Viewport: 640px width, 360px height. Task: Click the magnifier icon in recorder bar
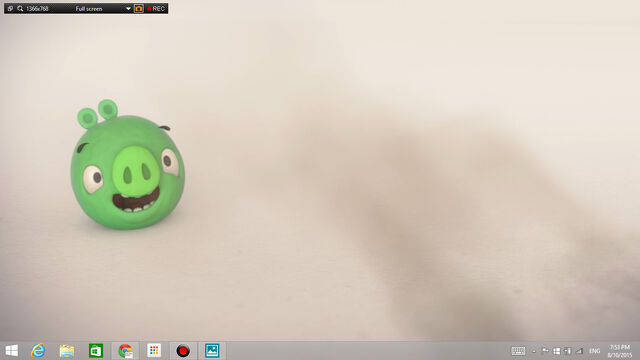click(x=20, y=9)
